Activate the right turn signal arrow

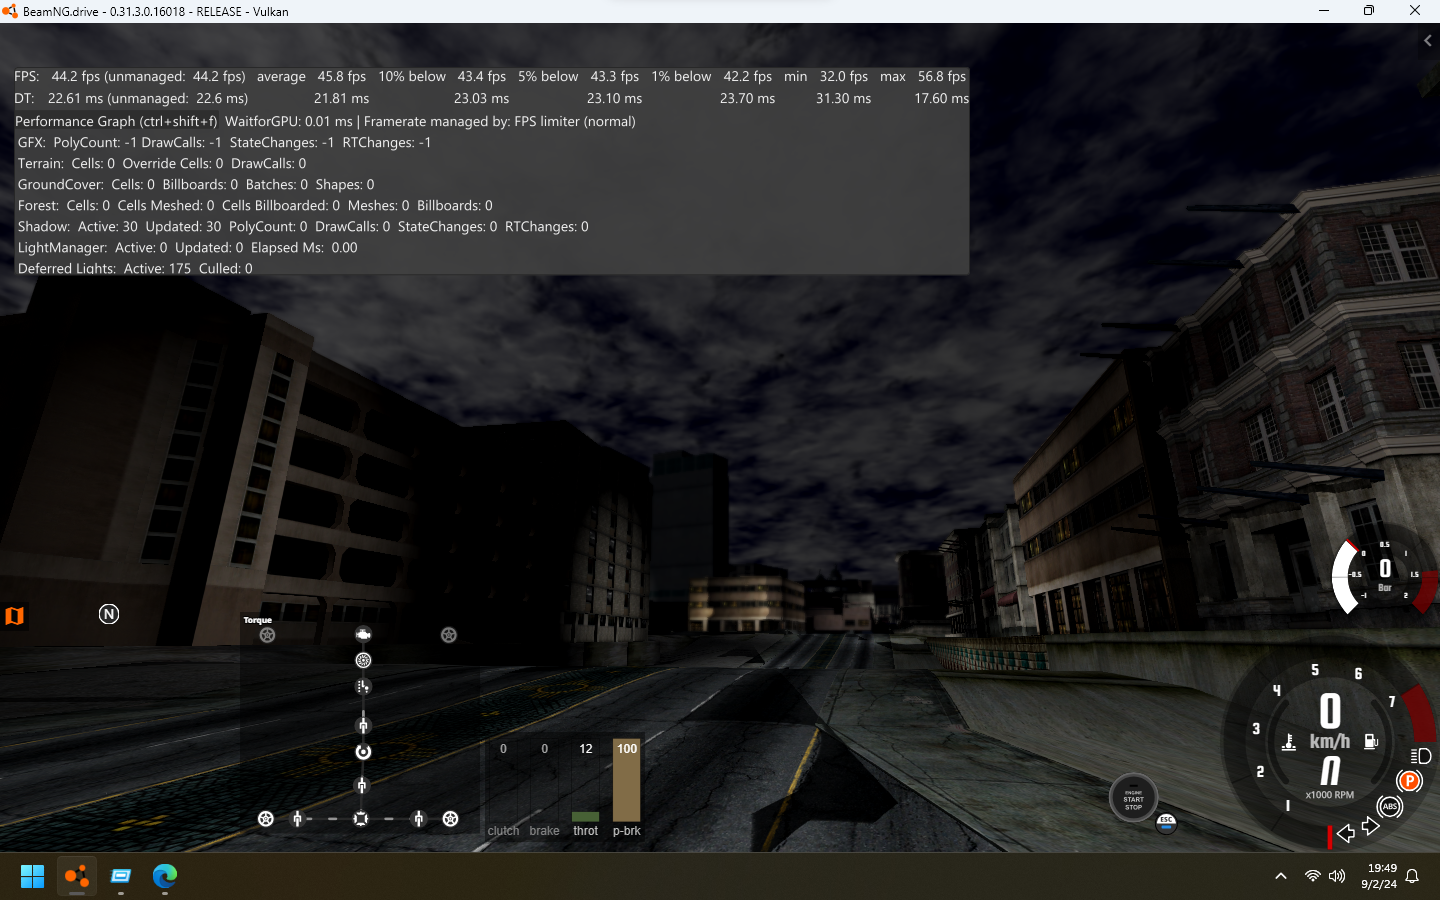[x=1371, y=827]
